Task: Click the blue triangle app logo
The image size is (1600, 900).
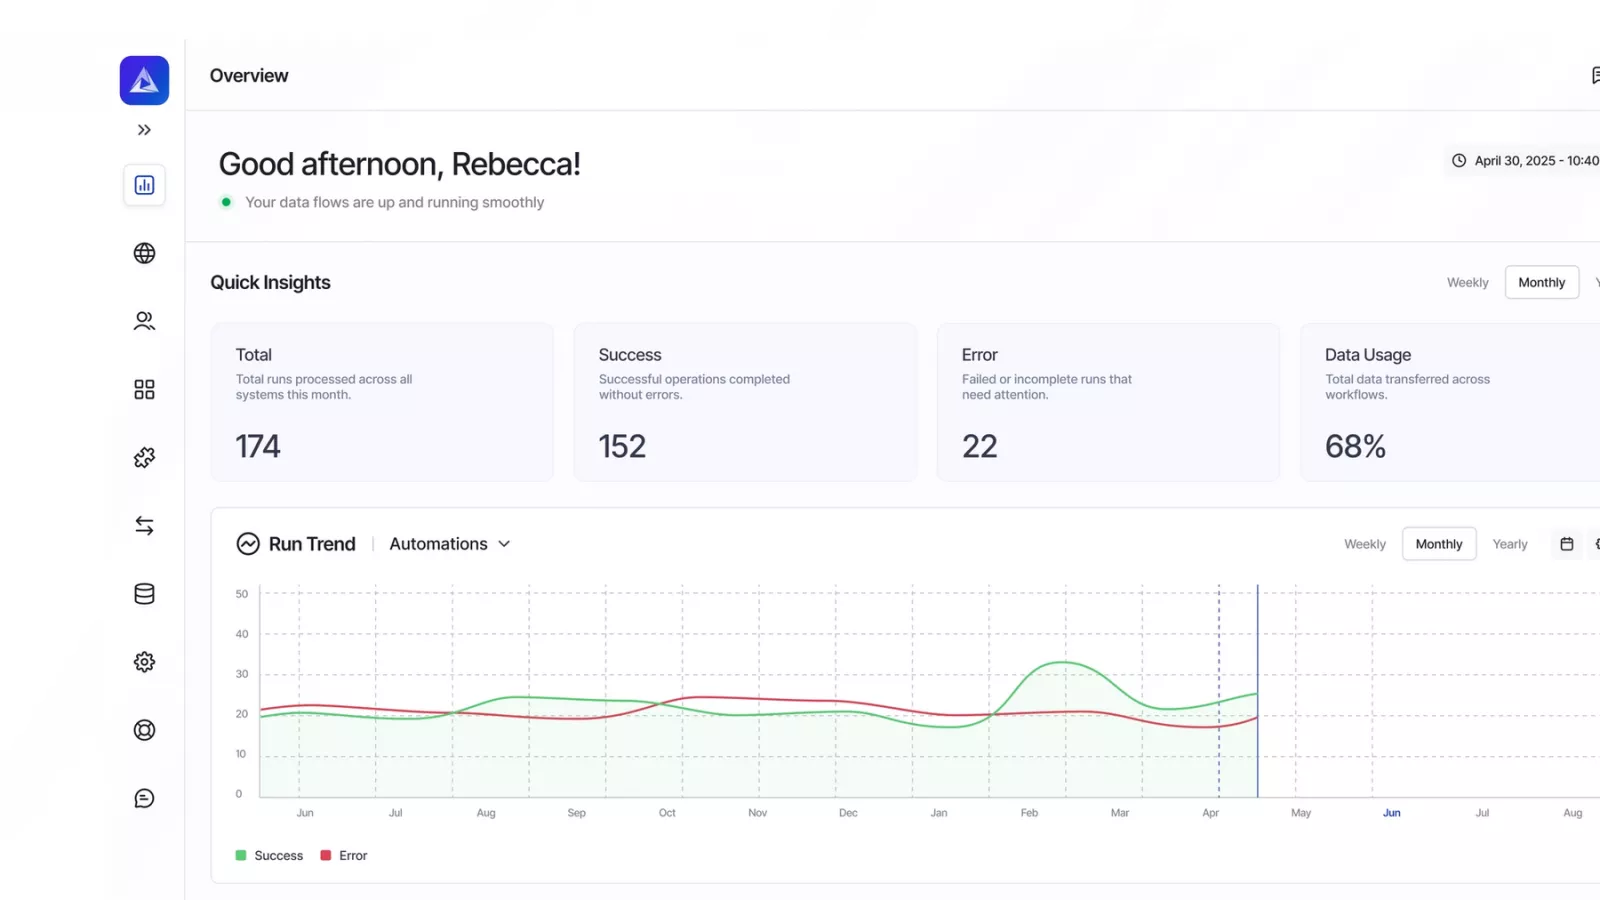Action: coord(144,80)
